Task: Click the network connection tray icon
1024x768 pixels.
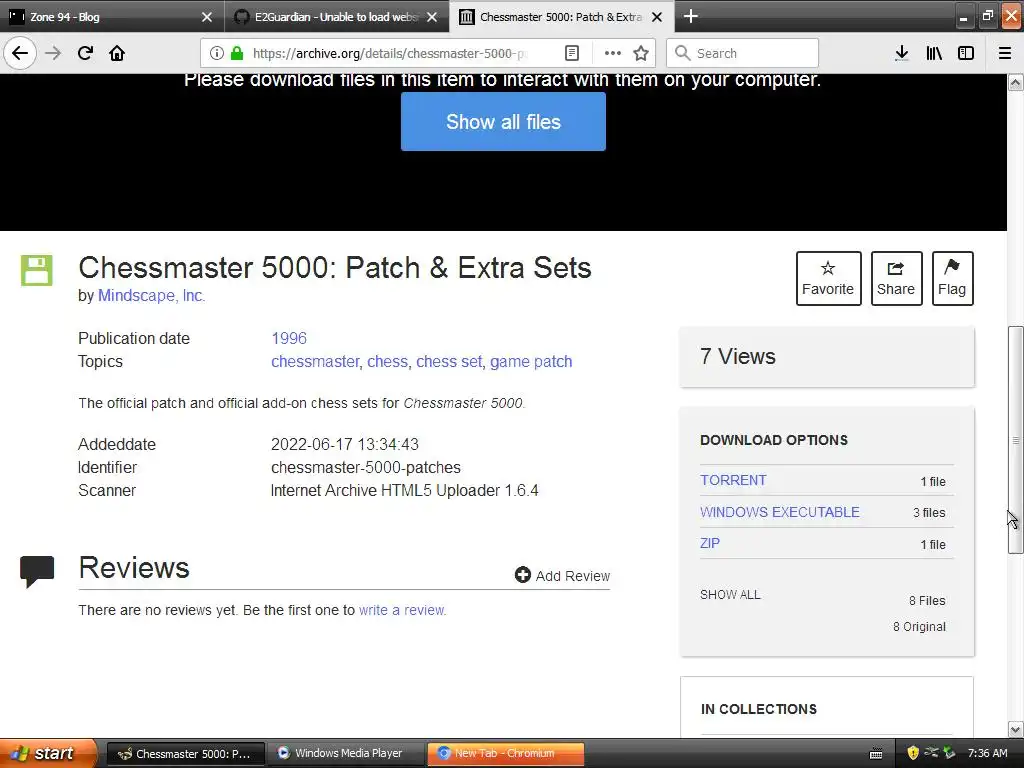Action: (x=931, y=753)
